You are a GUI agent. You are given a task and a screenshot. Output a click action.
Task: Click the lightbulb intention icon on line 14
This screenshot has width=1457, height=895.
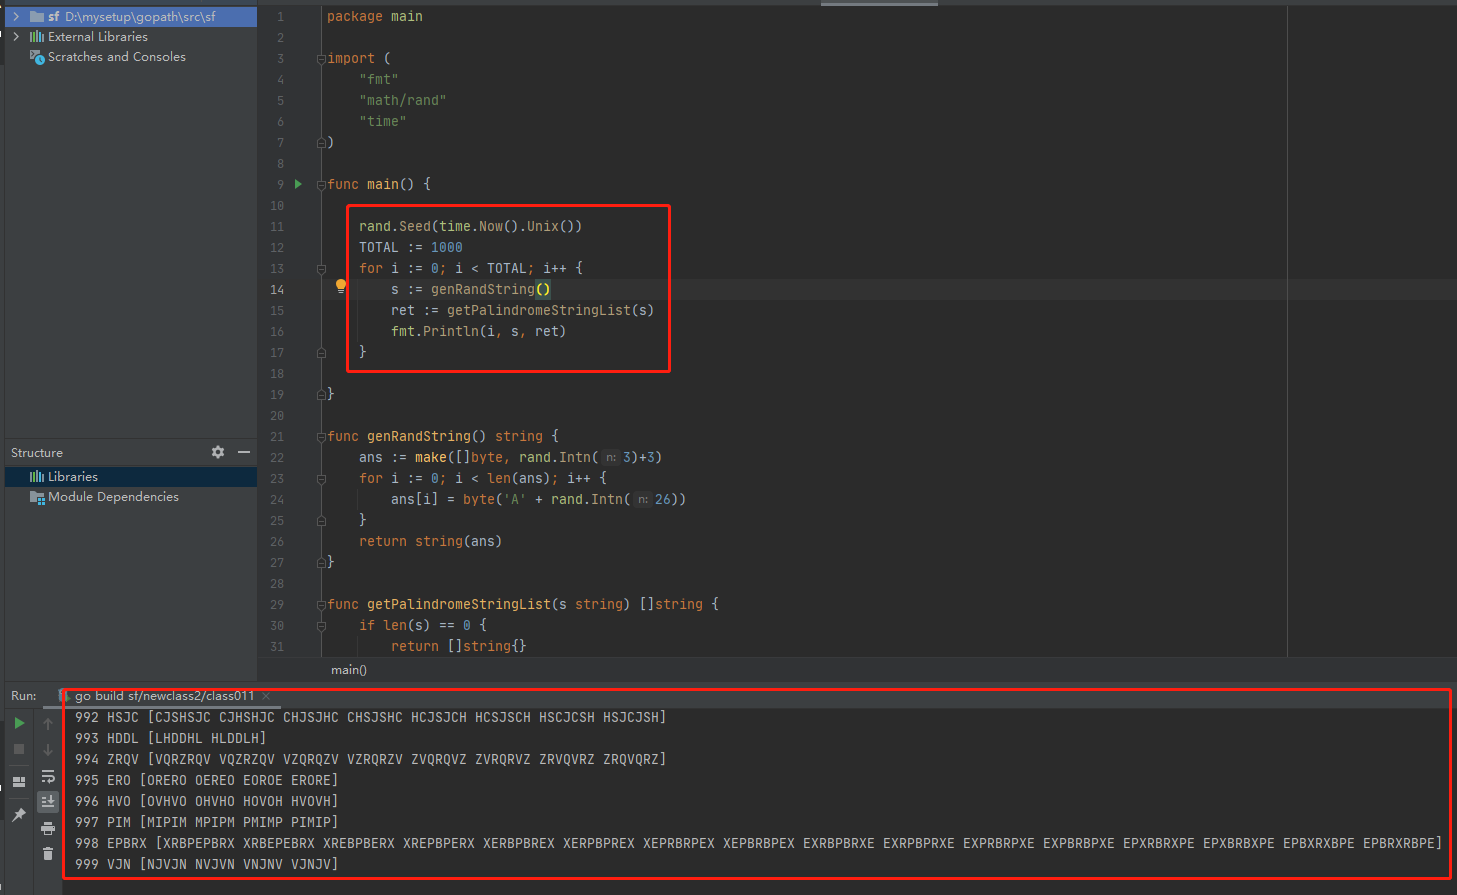(x=341, y=286)
